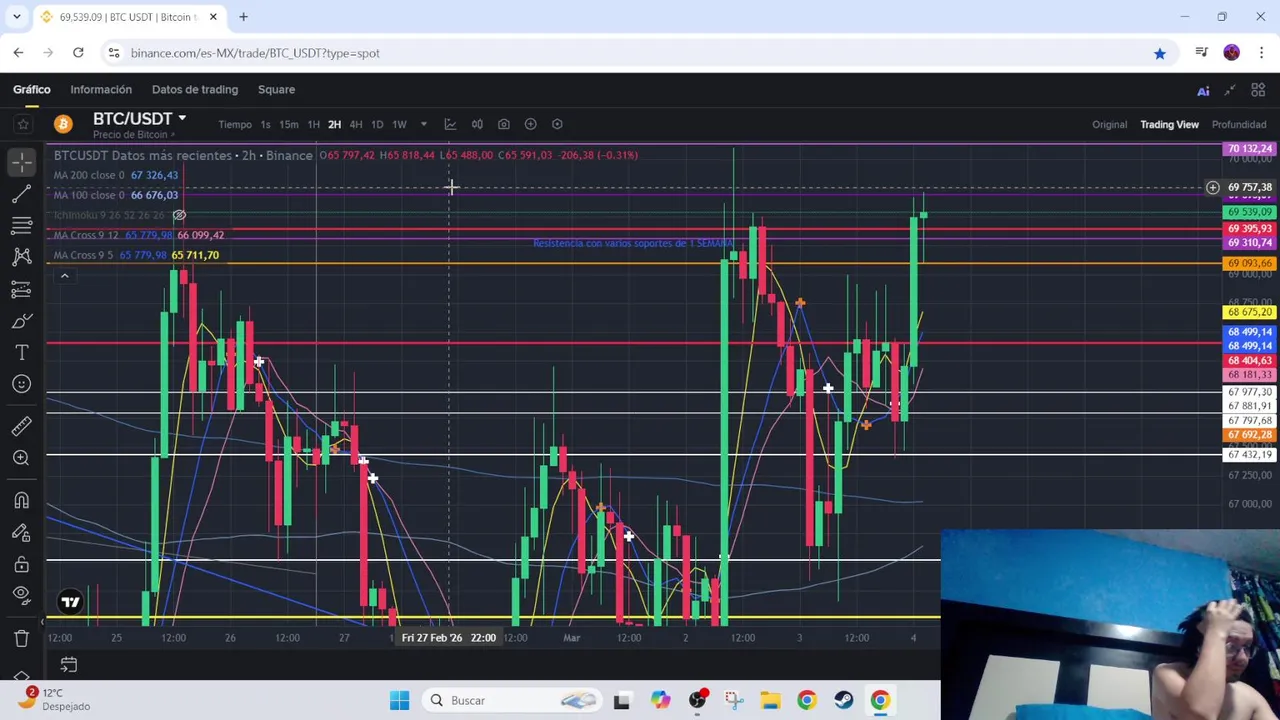Open the Fibonacci and Gann tools
1280x720 pixels.
21,225
